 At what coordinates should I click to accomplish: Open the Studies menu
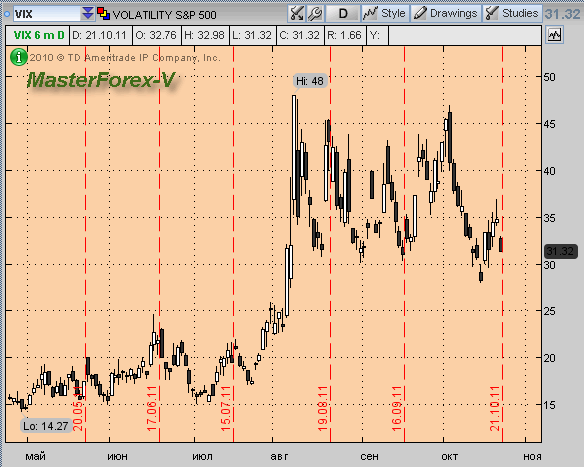(x=512, y=14)
